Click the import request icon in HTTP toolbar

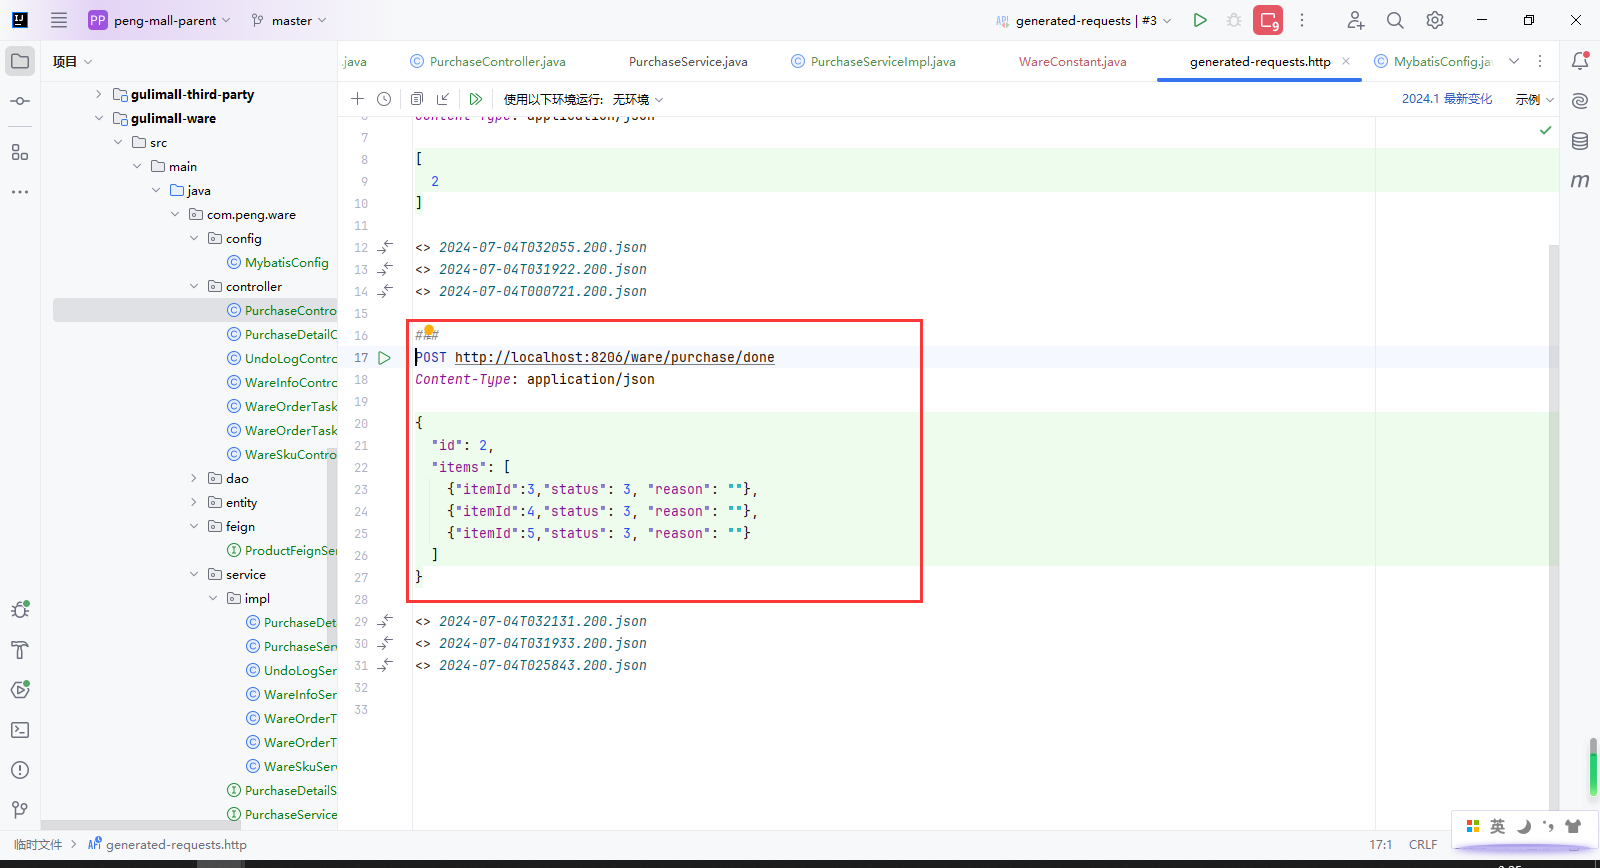443,99
